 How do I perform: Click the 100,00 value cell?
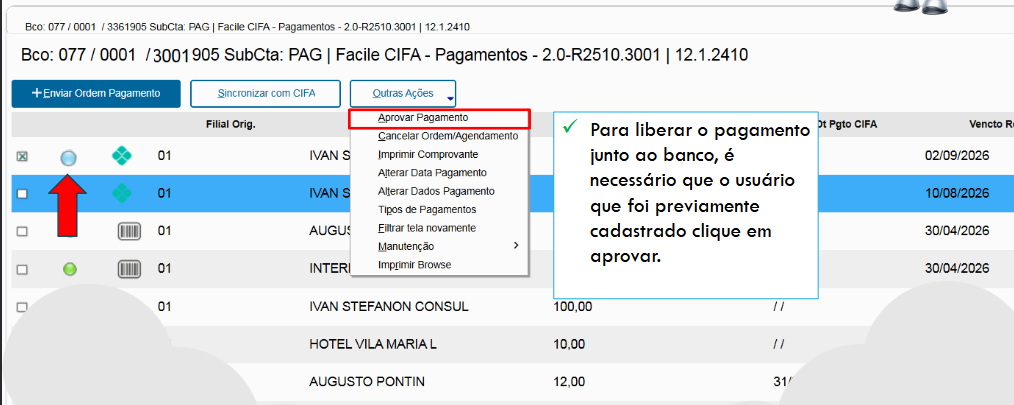tap(573, 306)
